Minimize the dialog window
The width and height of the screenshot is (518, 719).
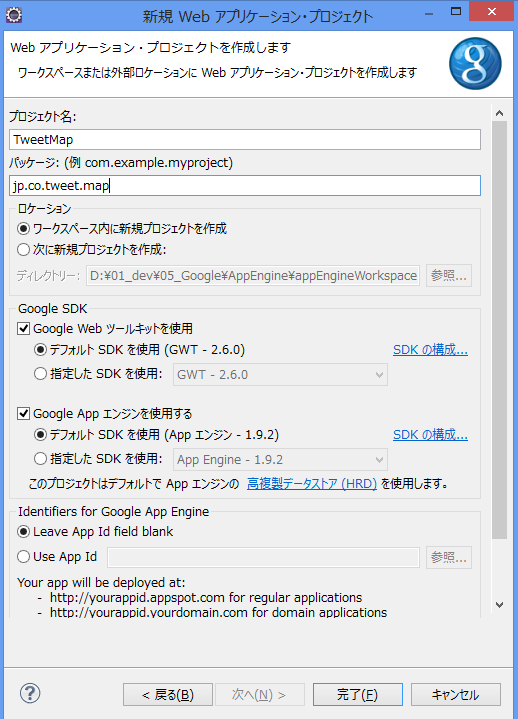(x=429, y=14)
